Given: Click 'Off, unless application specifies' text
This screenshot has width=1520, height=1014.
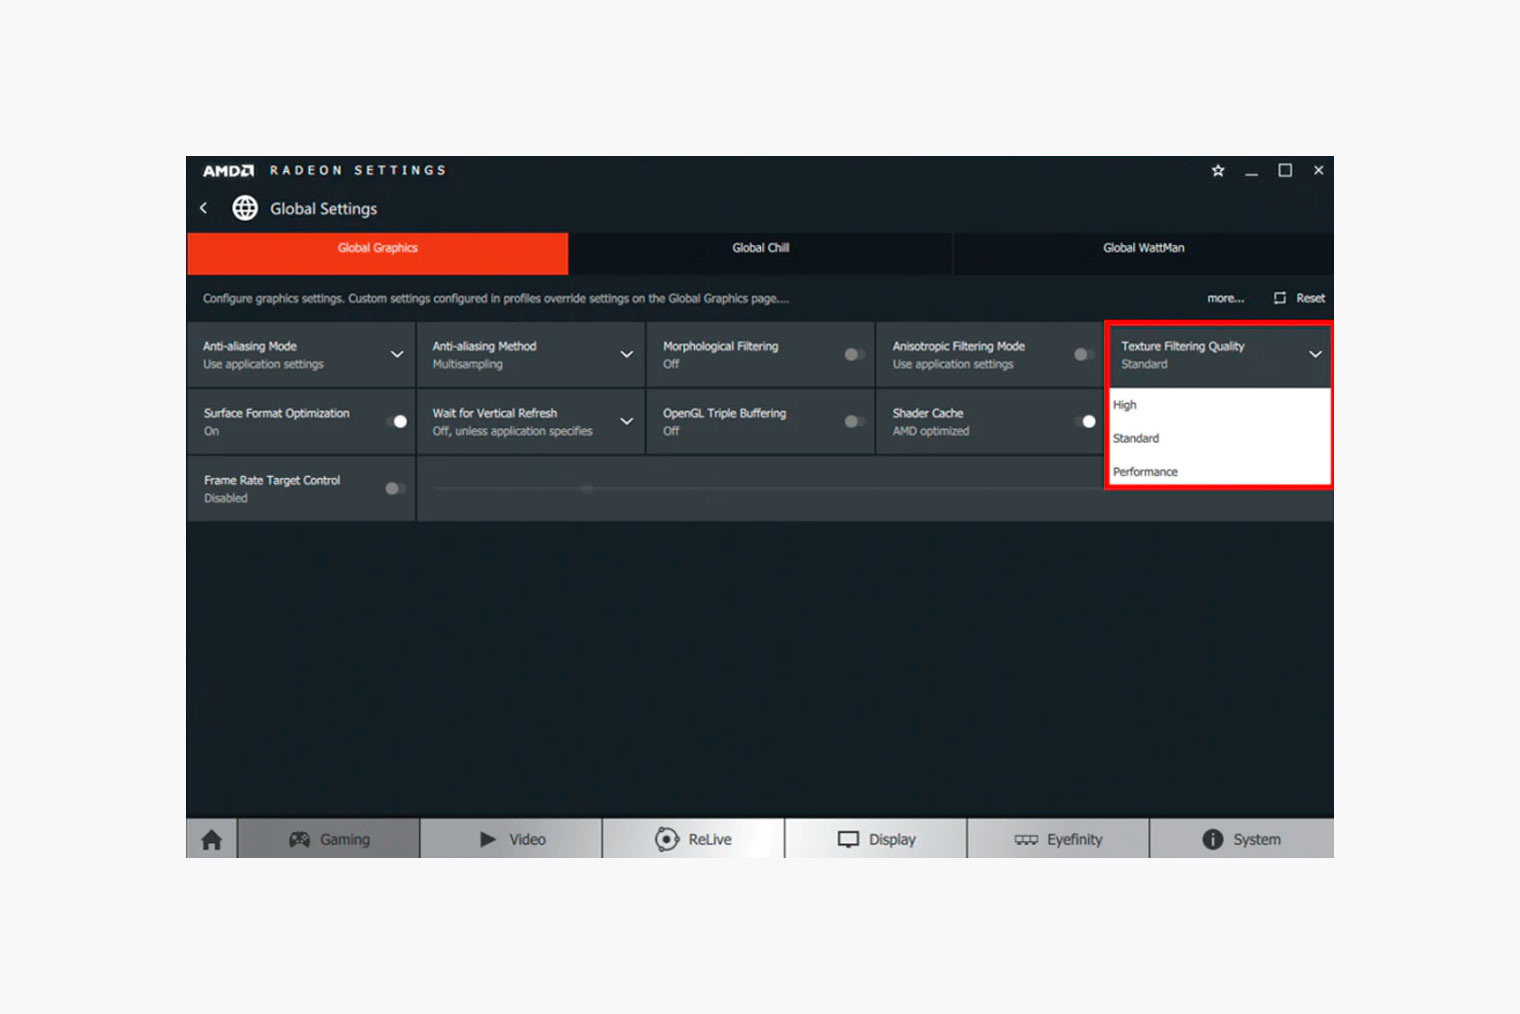Looking at the screenshot, I should 512,431.
